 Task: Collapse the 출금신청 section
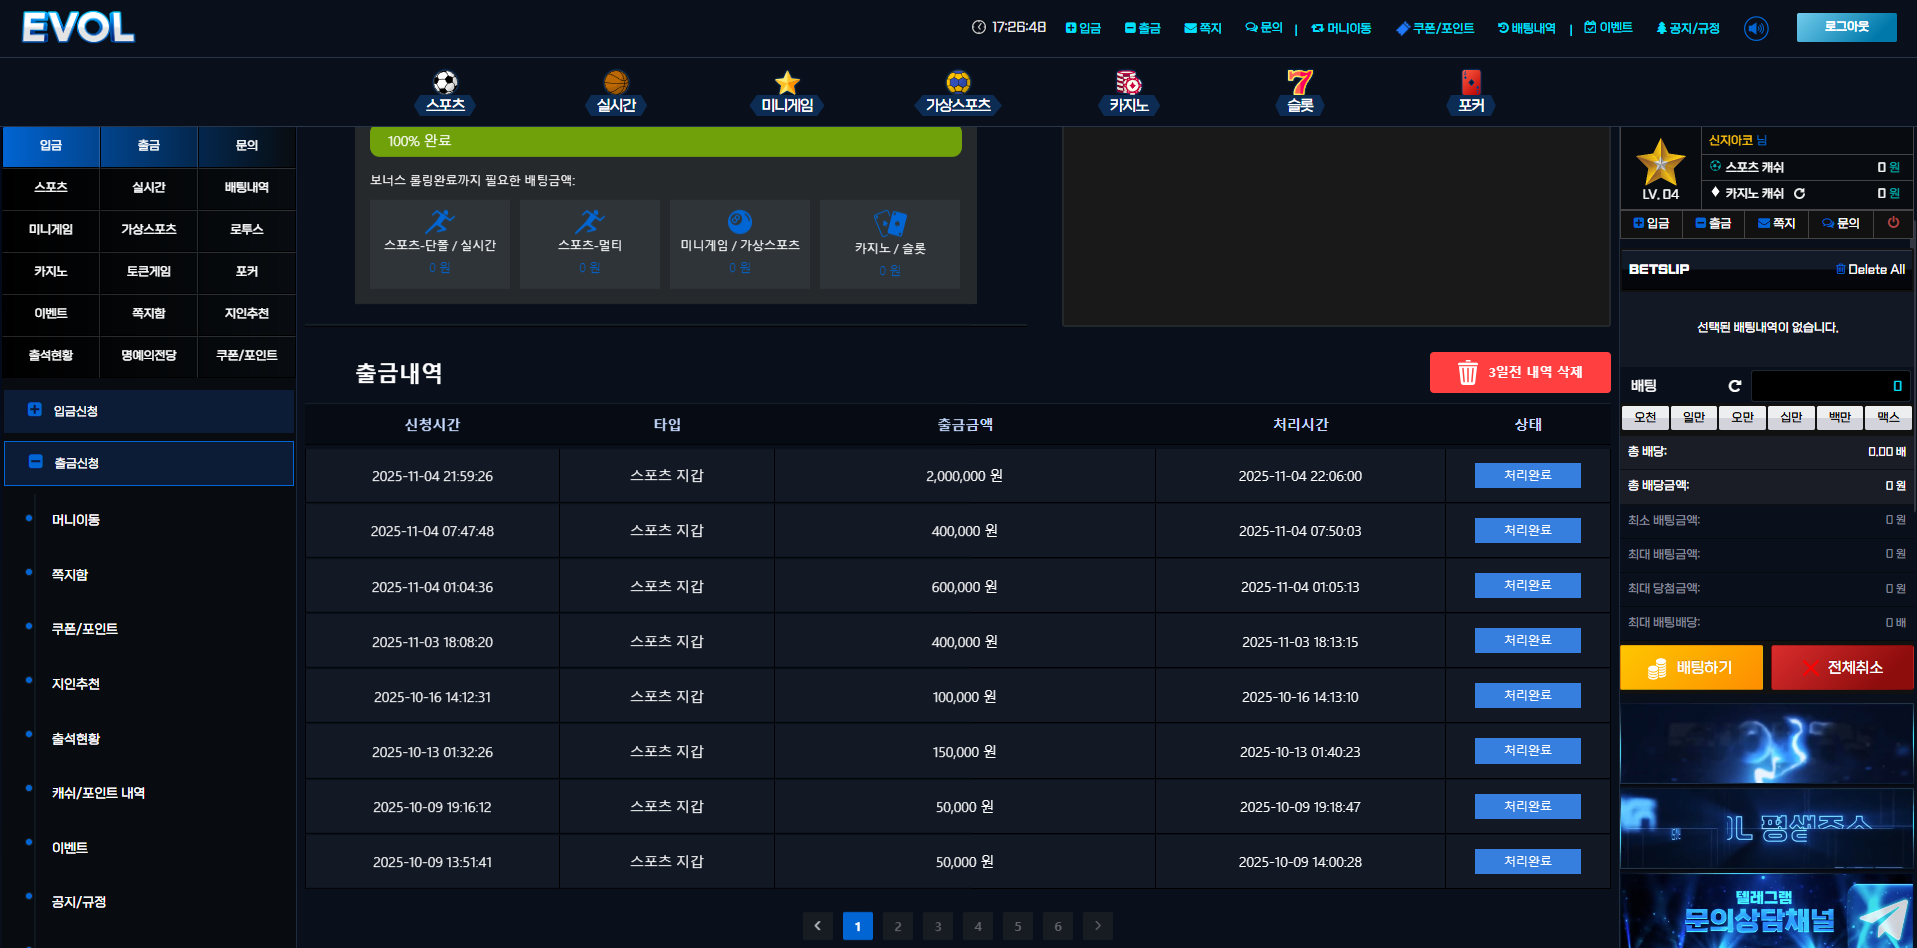(149, 463)
